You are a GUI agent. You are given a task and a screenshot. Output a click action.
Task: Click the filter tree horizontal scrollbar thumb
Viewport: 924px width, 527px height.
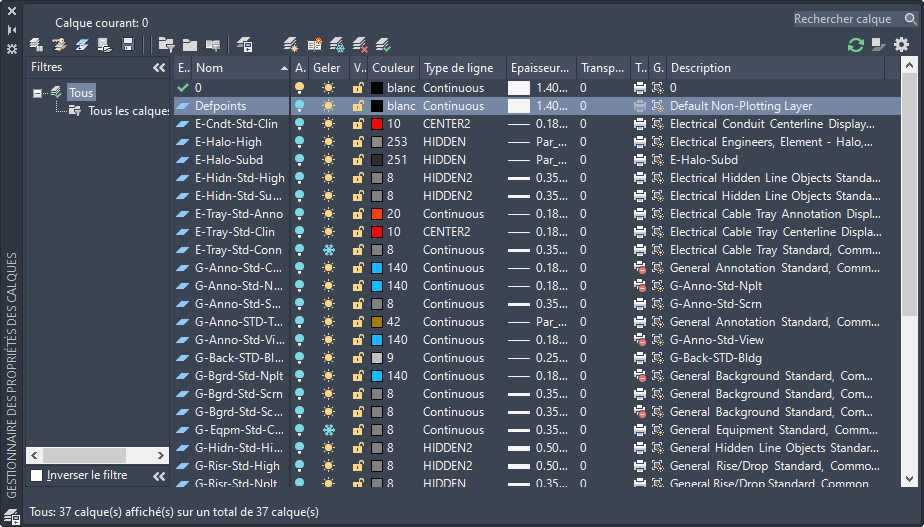click(x=84, y=455)
